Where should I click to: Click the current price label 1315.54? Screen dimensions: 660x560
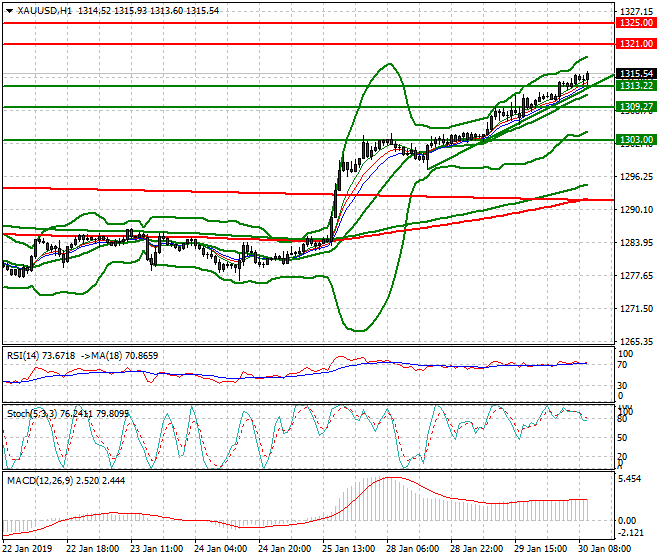point(636,74)
